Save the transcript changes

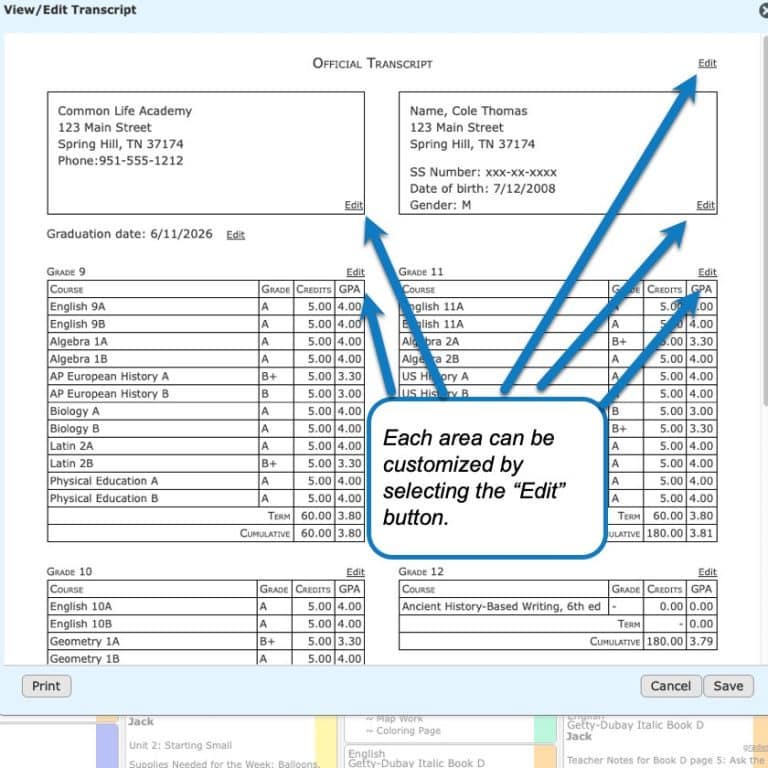coord(728,686)
